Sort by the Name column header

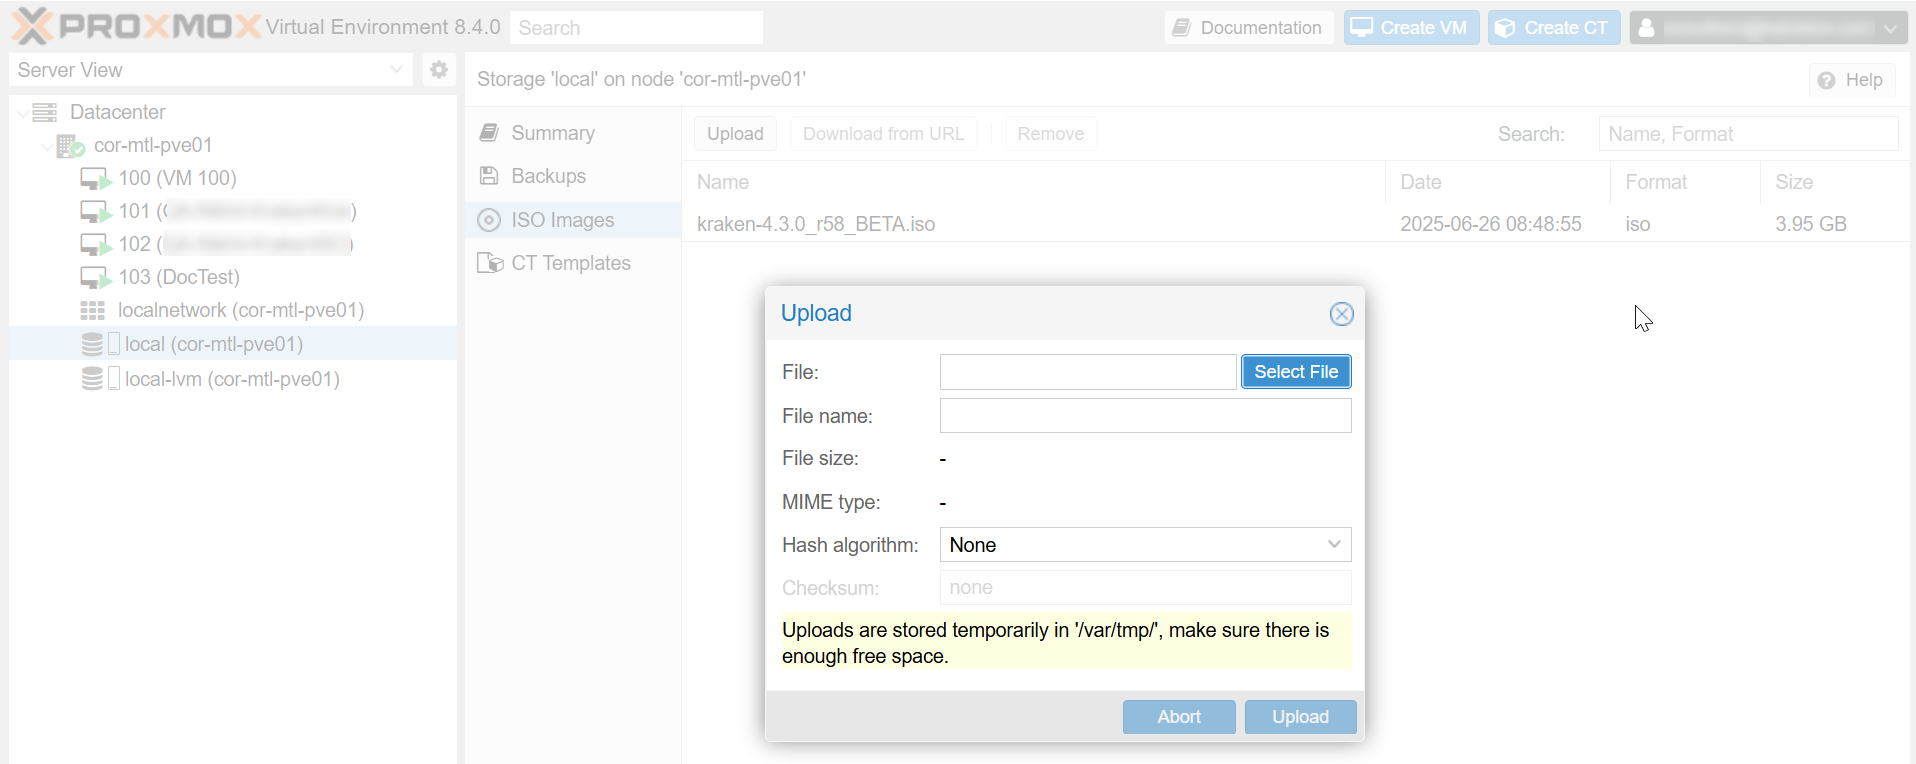tap(1034, 182)
